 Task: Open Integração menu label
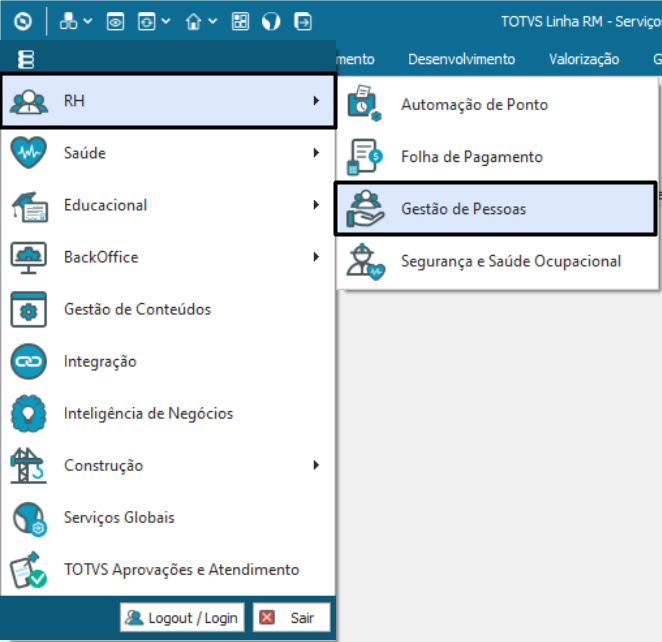click(x=100, y=362)
